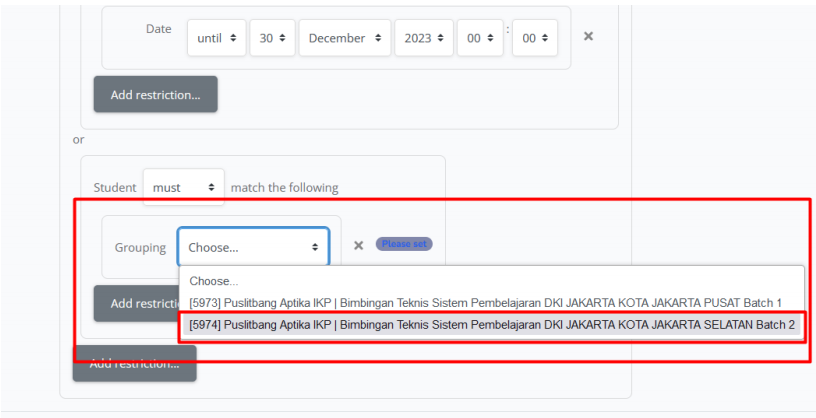Delete the Grouping restriction using its X icon

(358, 245)
